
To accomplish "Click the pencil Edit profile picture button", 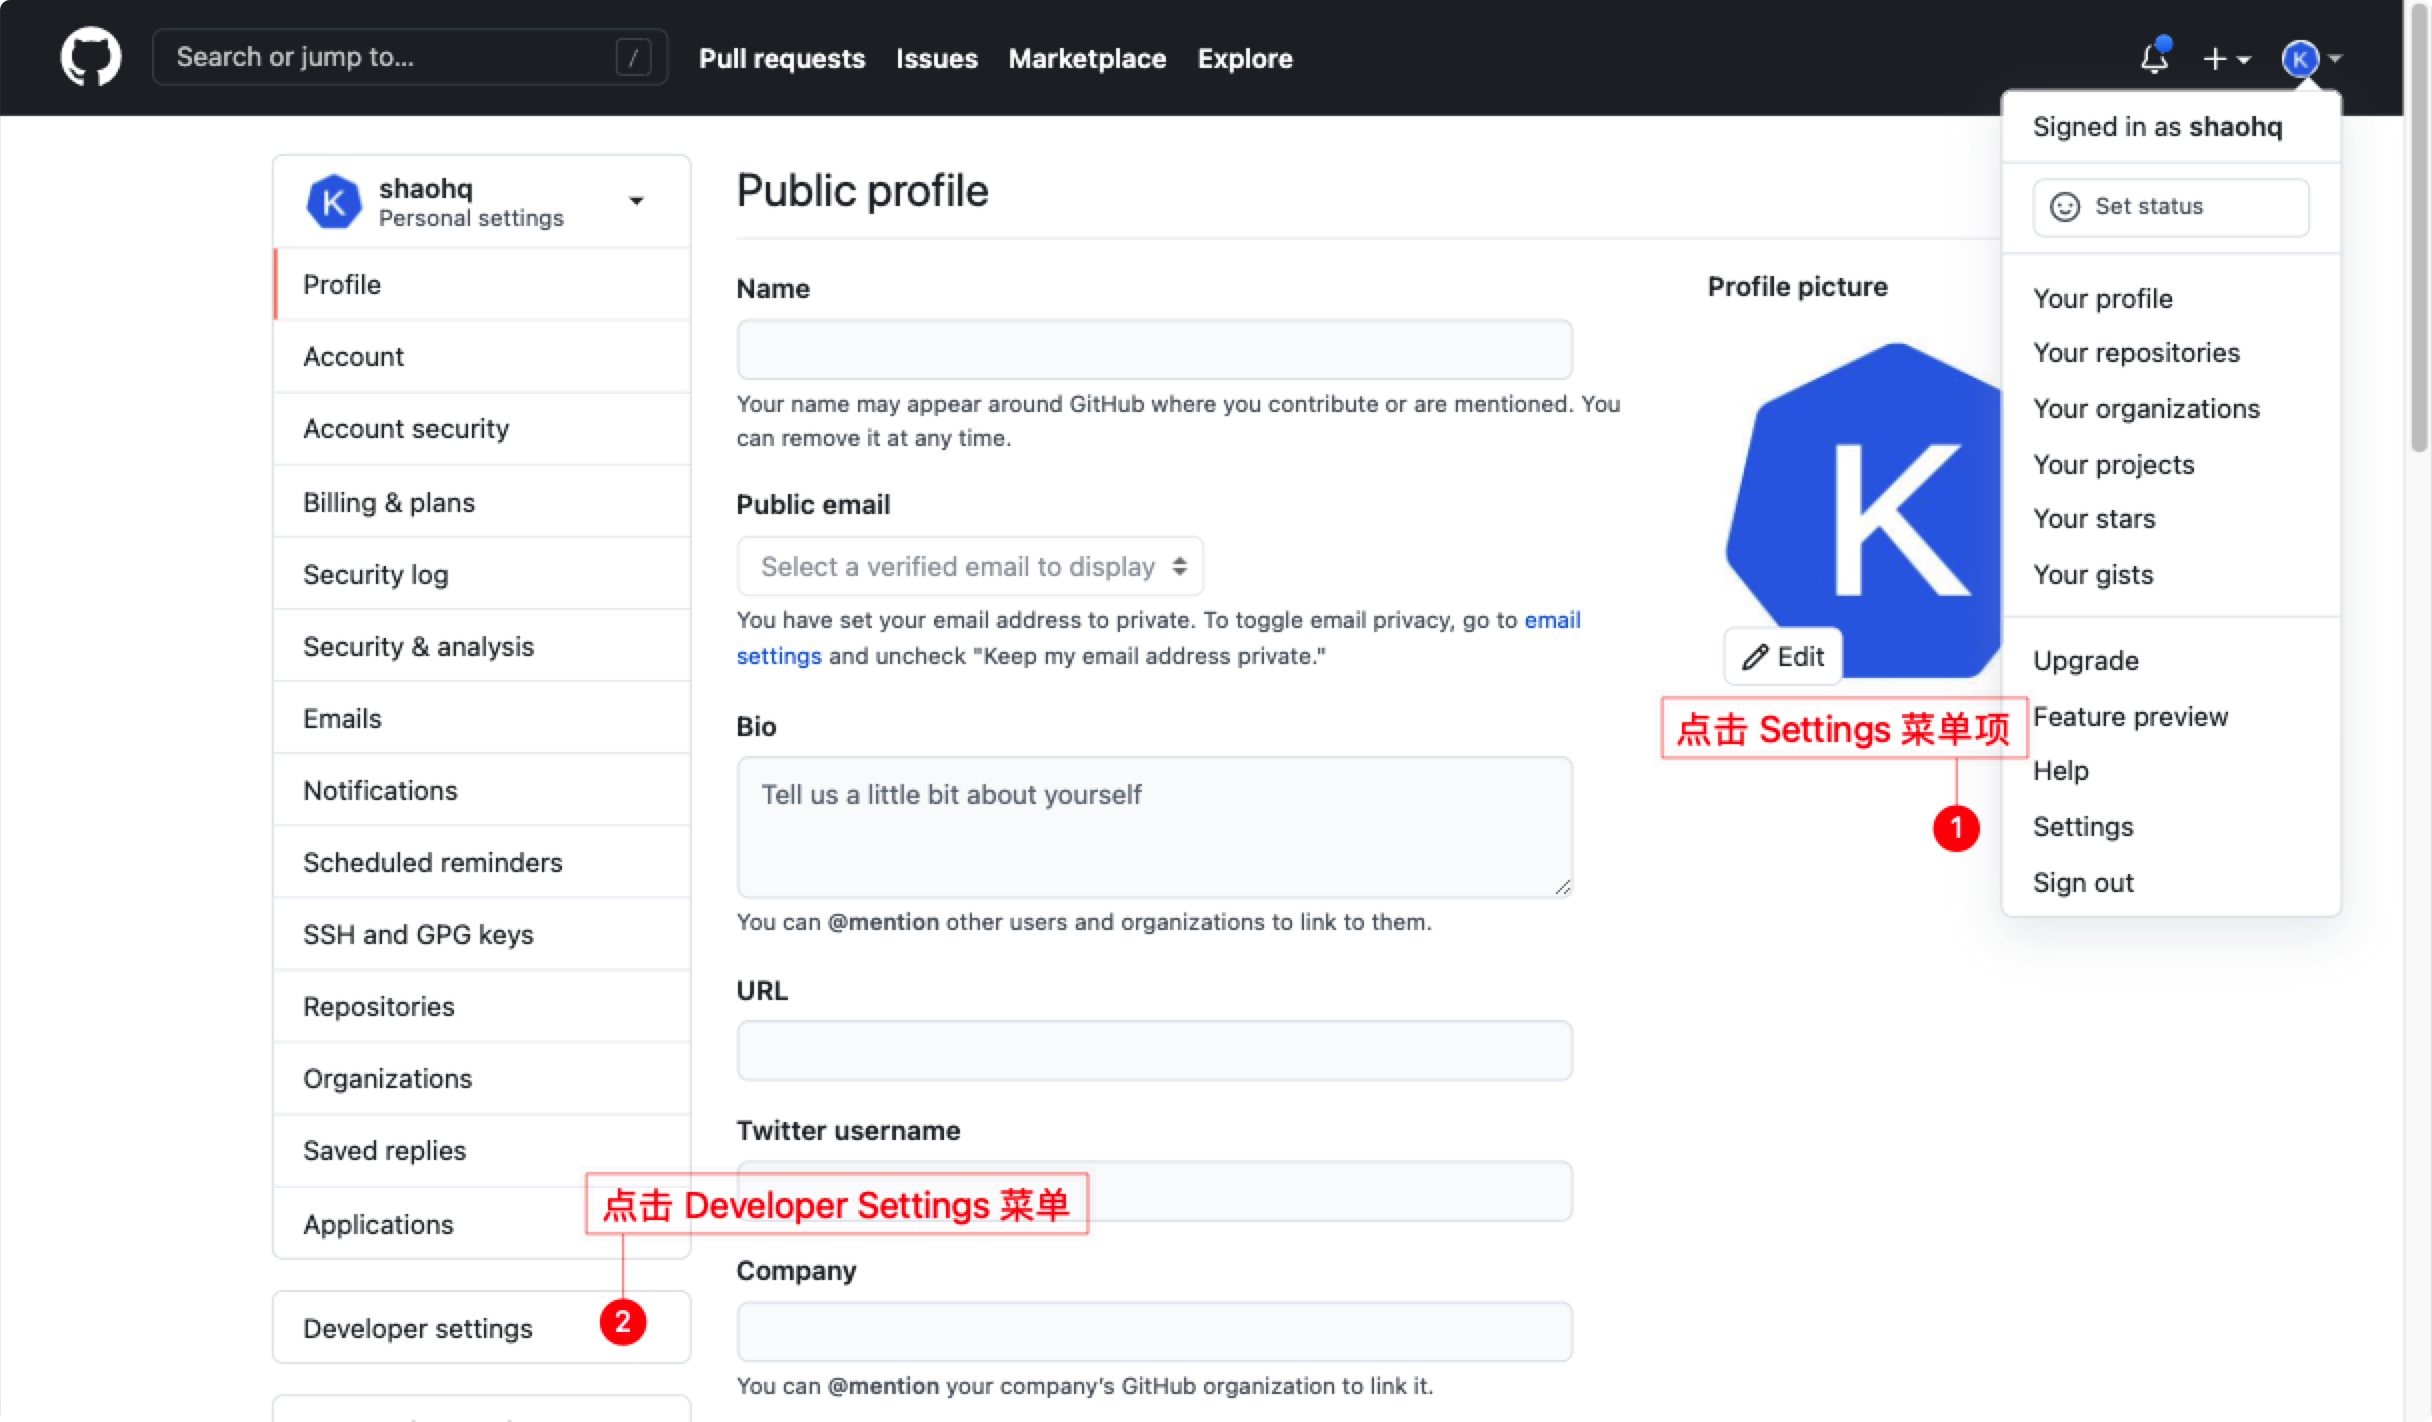I will coord(1783,657).
